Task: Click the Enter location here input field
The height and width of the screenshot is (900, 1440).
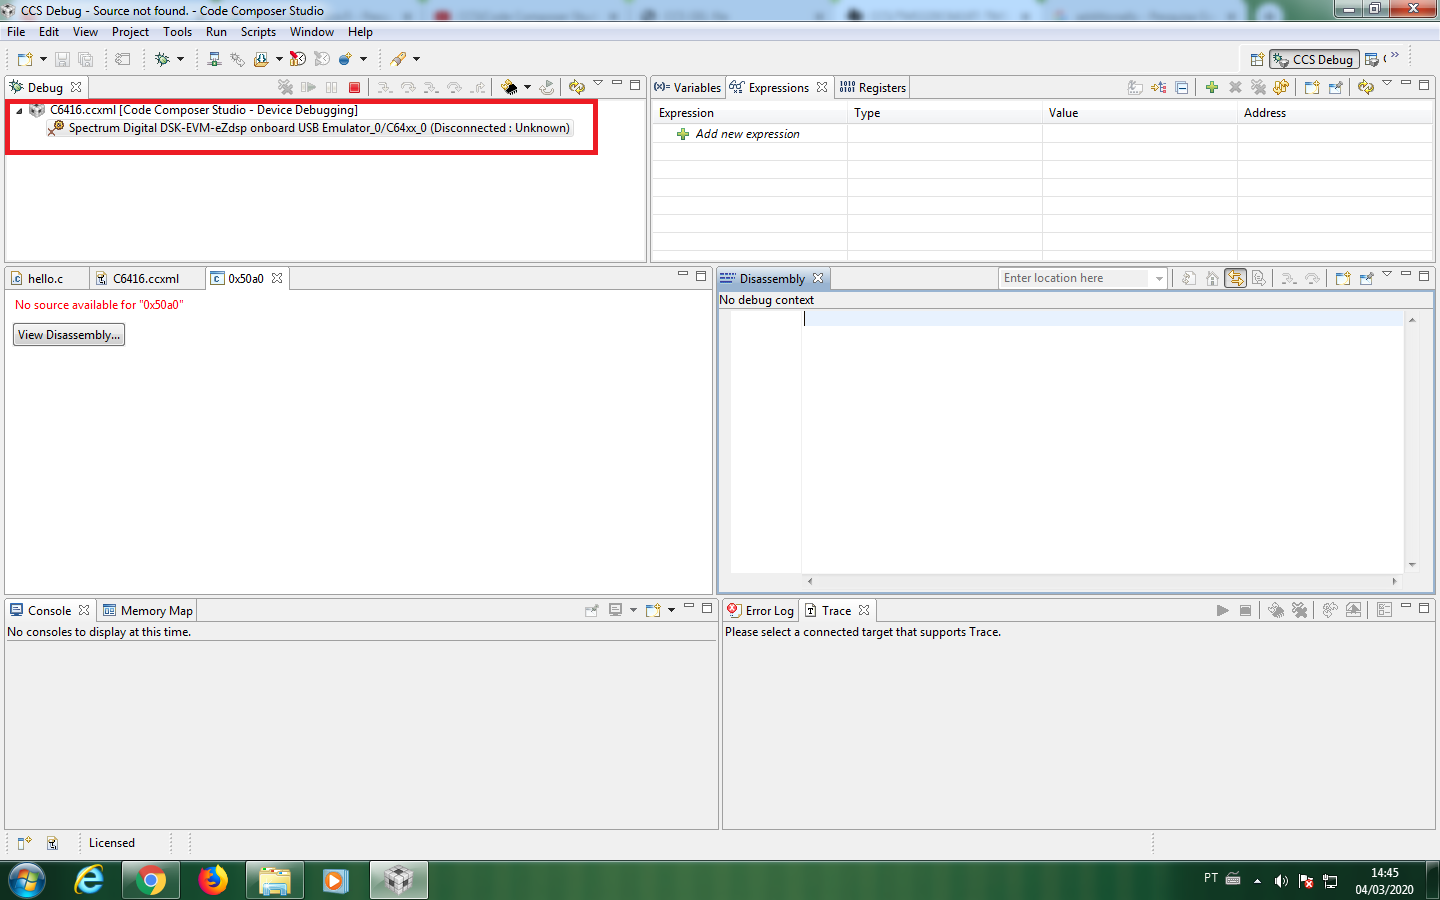Action: coord(1076,279)
